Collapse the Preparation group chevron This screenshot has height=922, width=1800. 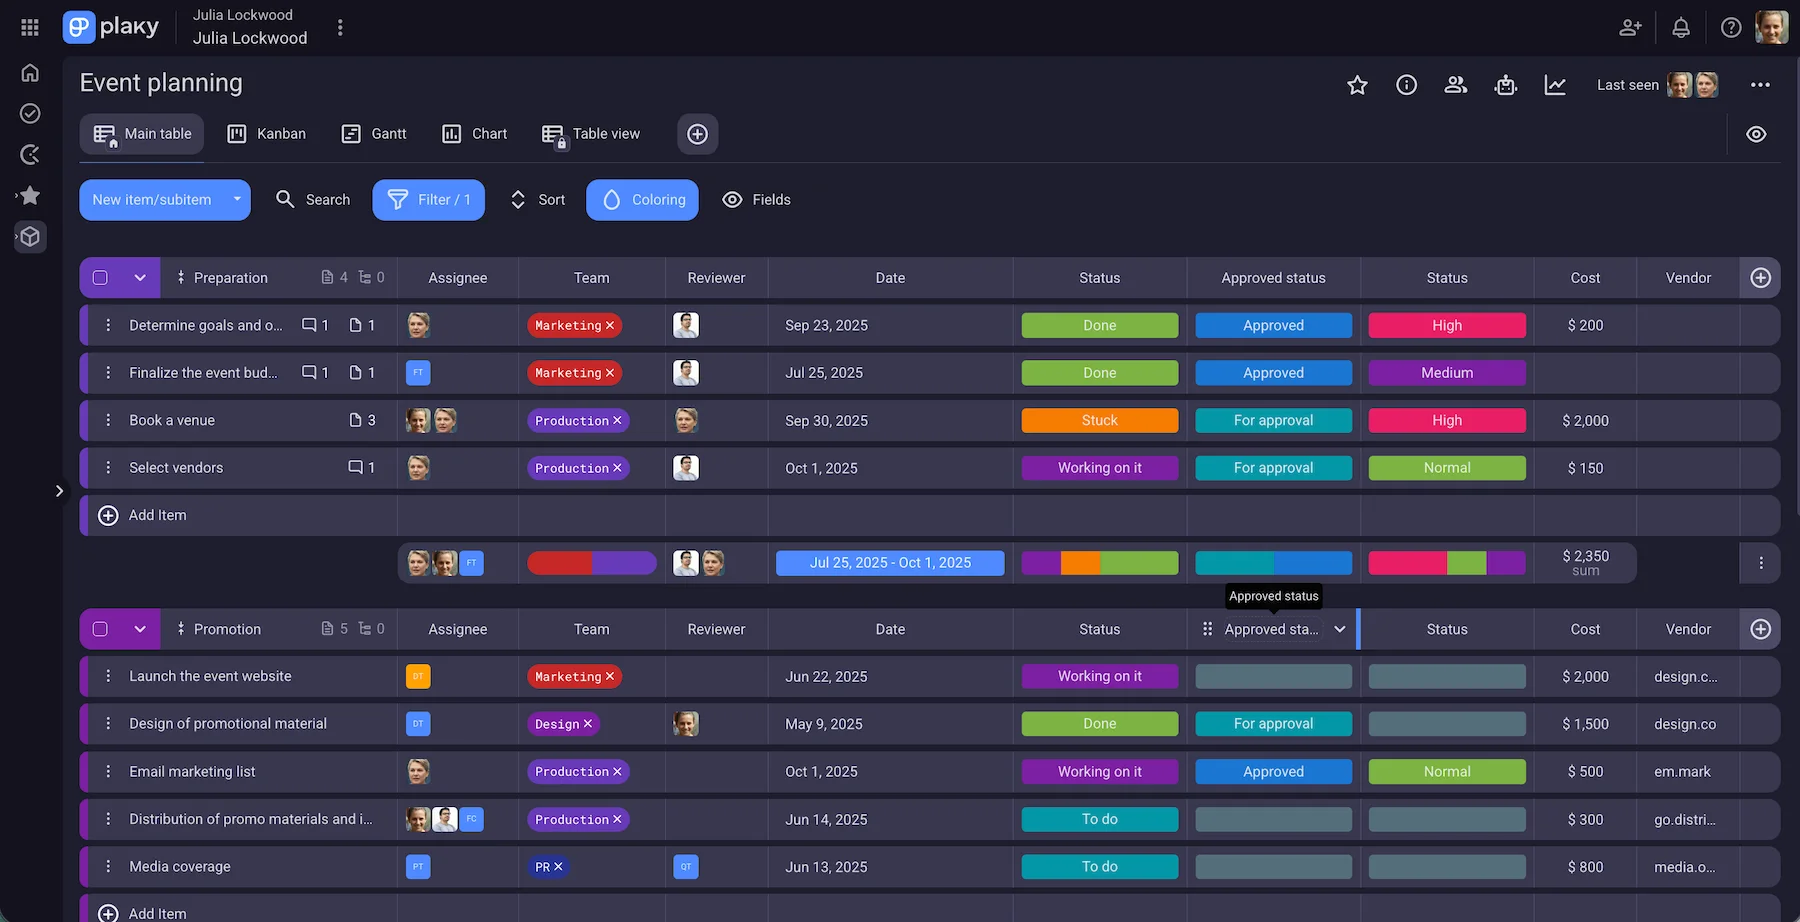point(140,277)
